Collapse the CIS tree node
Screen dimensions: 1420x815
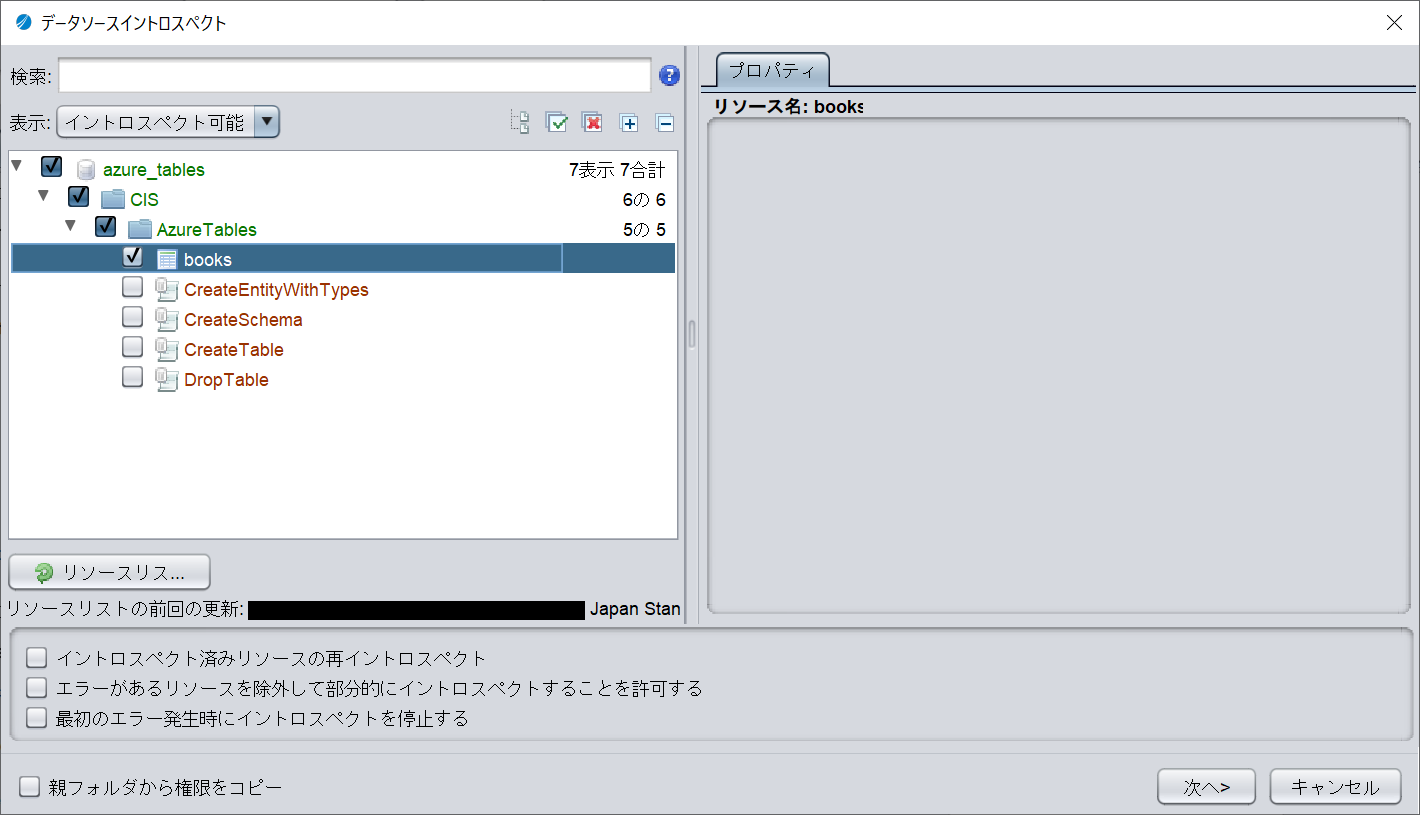(43, 195)
